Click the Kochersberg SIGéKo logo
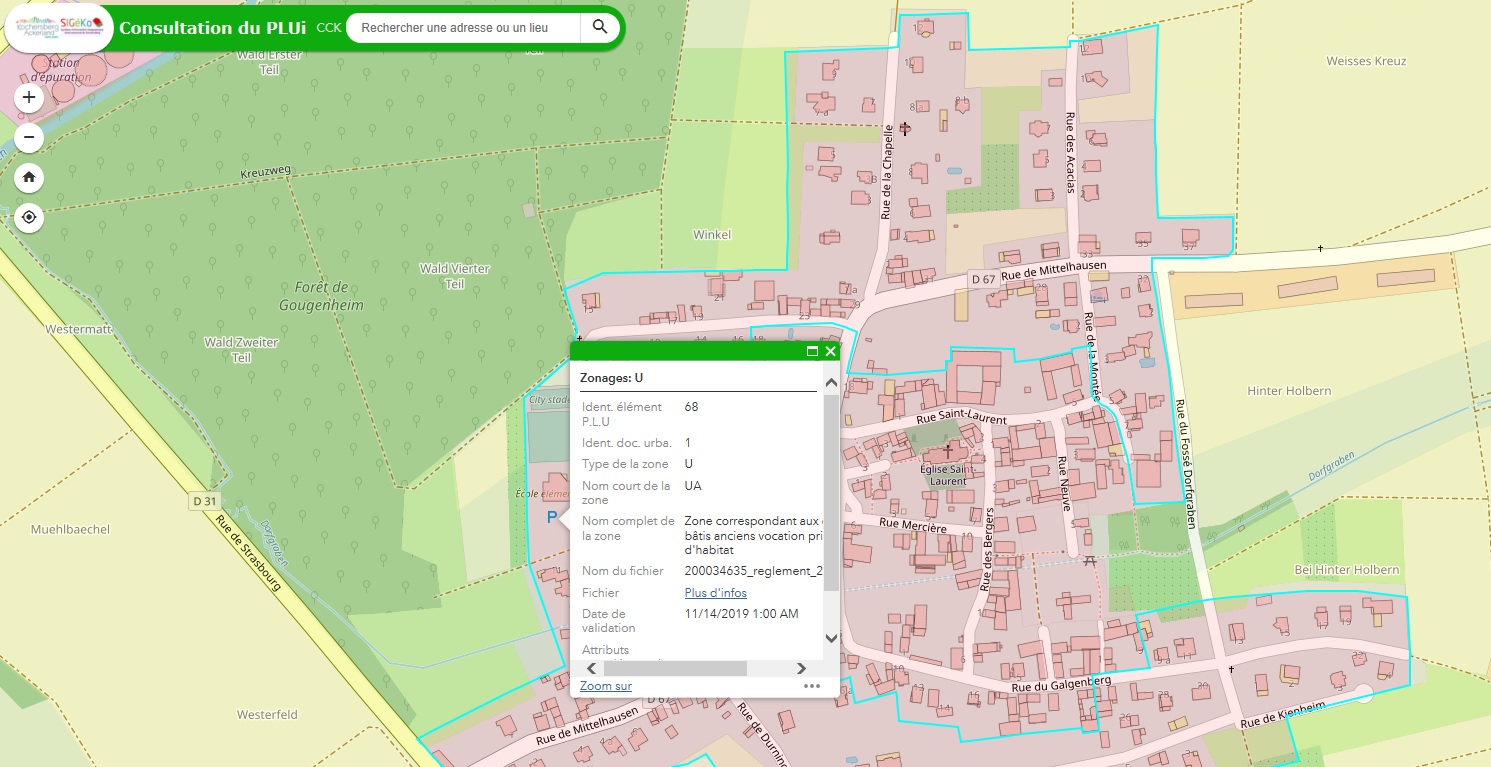The height and width of the screenshot is (767, 1491). pyautogui.click(x=60, y=27)
